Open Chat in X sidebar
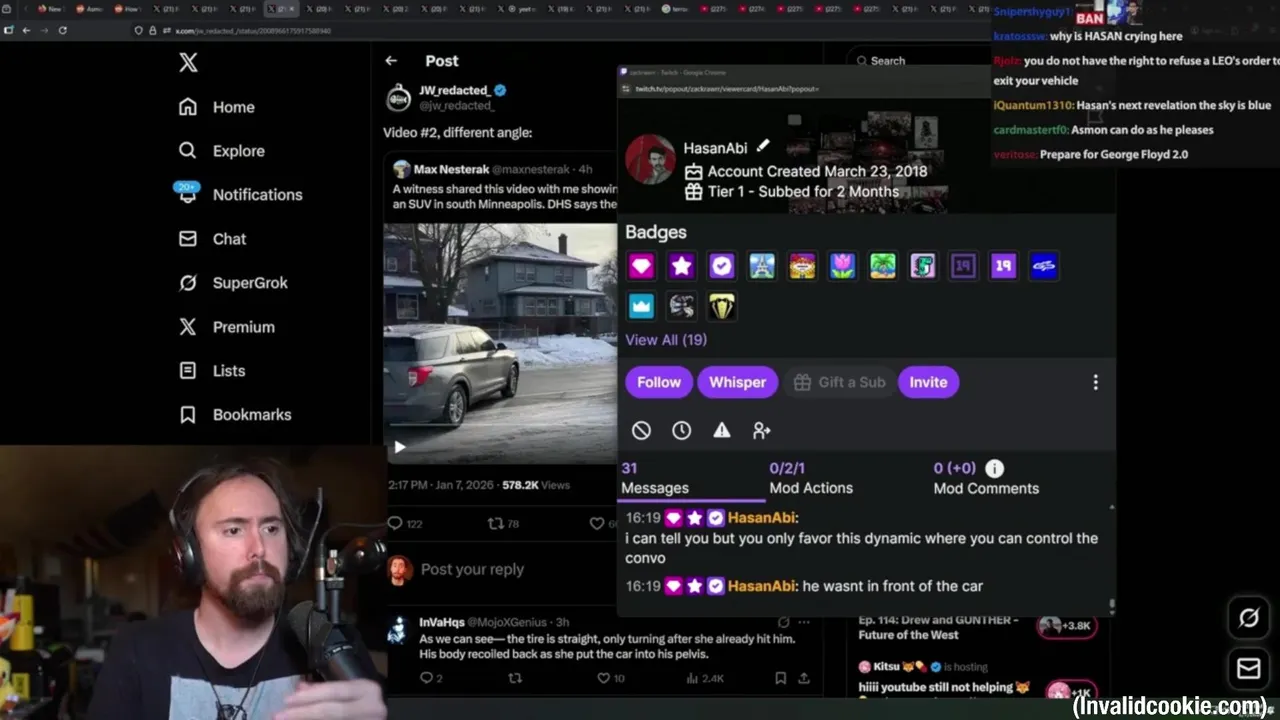 pos(212,239)
